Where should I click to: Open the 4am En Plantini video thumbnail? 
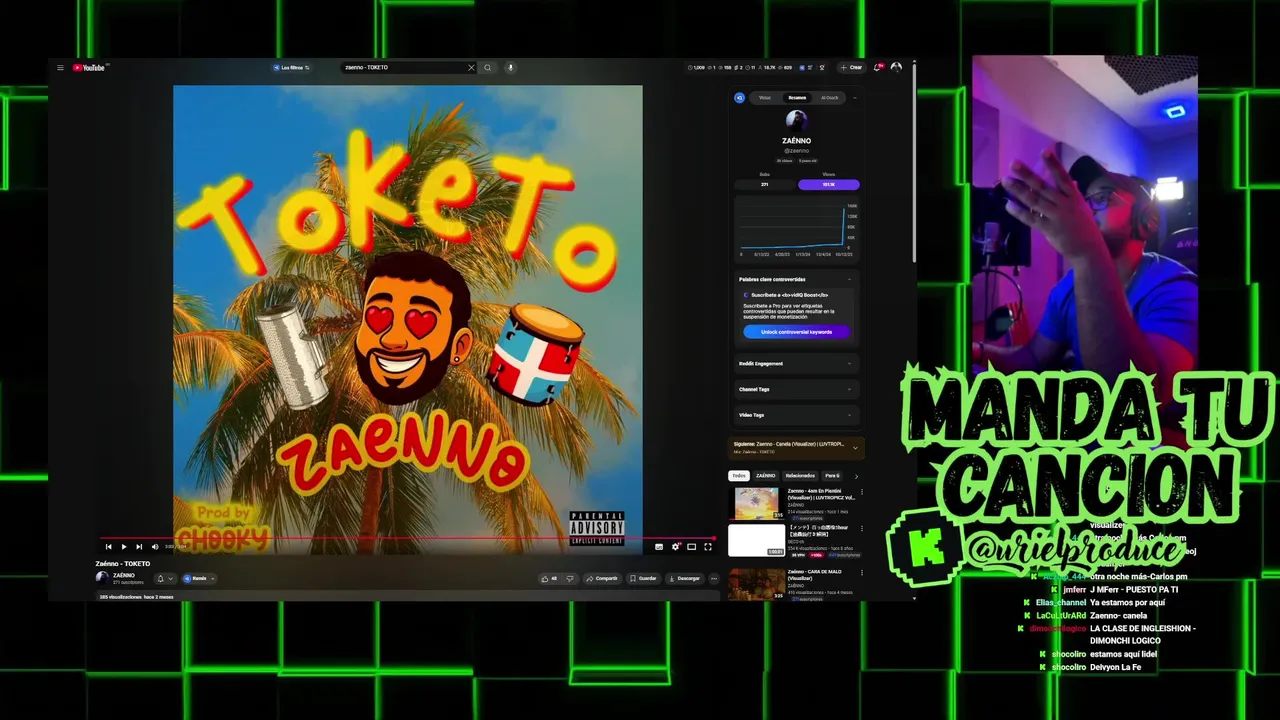tap(757, 503)
